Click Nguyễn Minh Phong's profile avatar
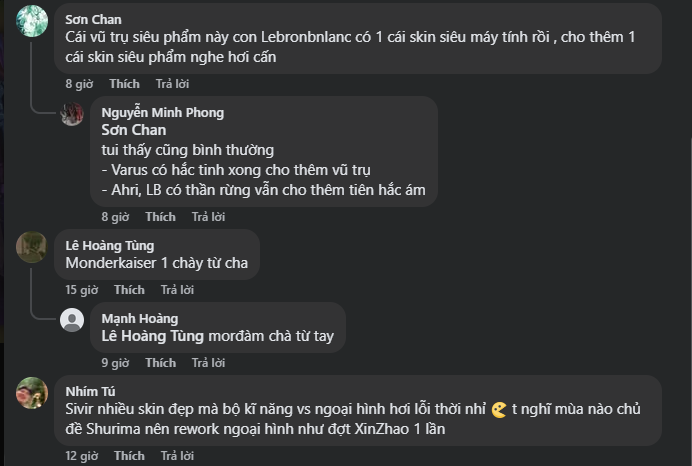692x466 pixels. 72,114
